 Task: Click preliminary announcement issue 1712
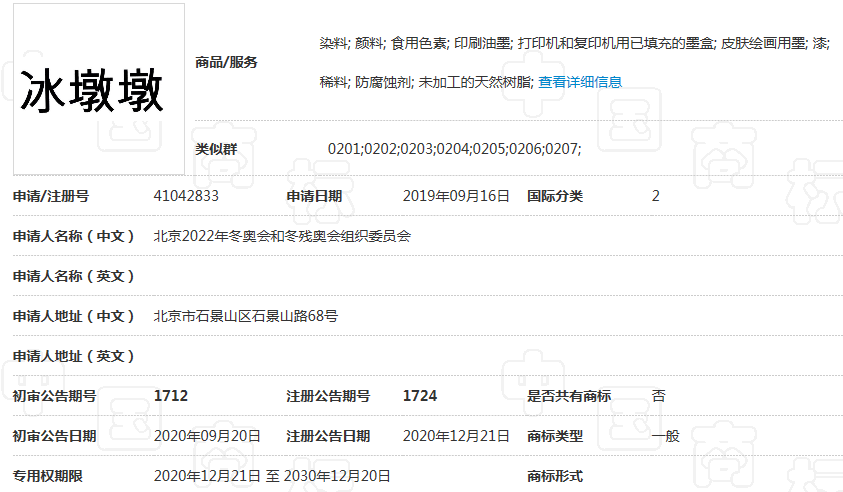171,396
